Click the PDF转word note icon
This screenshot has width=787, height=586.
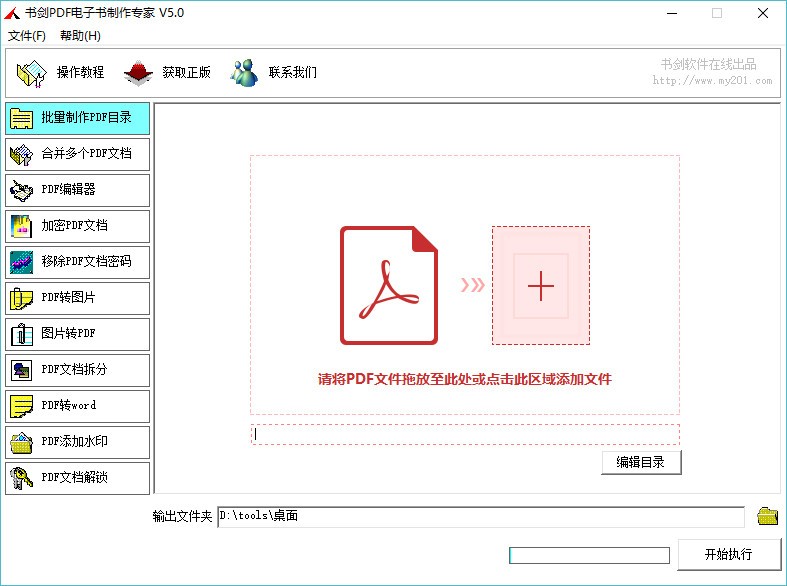pos(22,407)
